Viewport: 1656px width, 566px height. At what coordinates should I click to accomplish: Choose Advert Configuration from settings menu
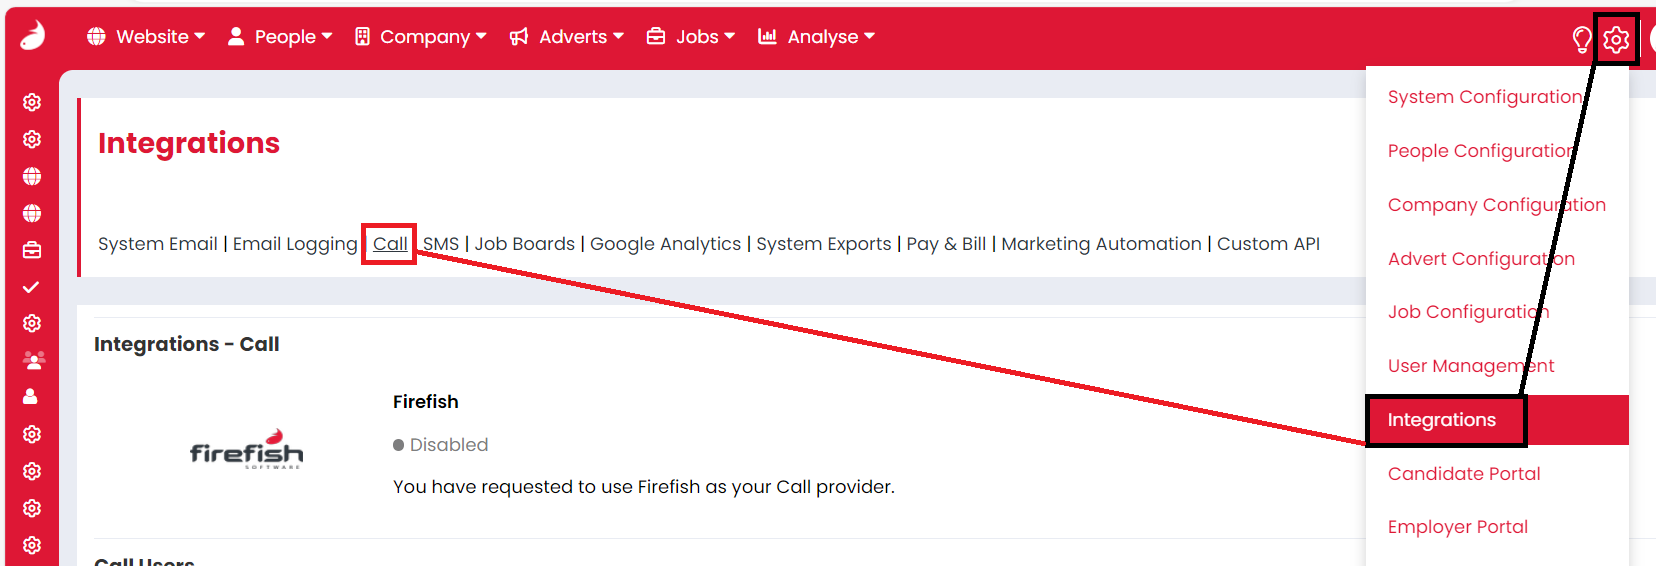tap(1497, 259)
